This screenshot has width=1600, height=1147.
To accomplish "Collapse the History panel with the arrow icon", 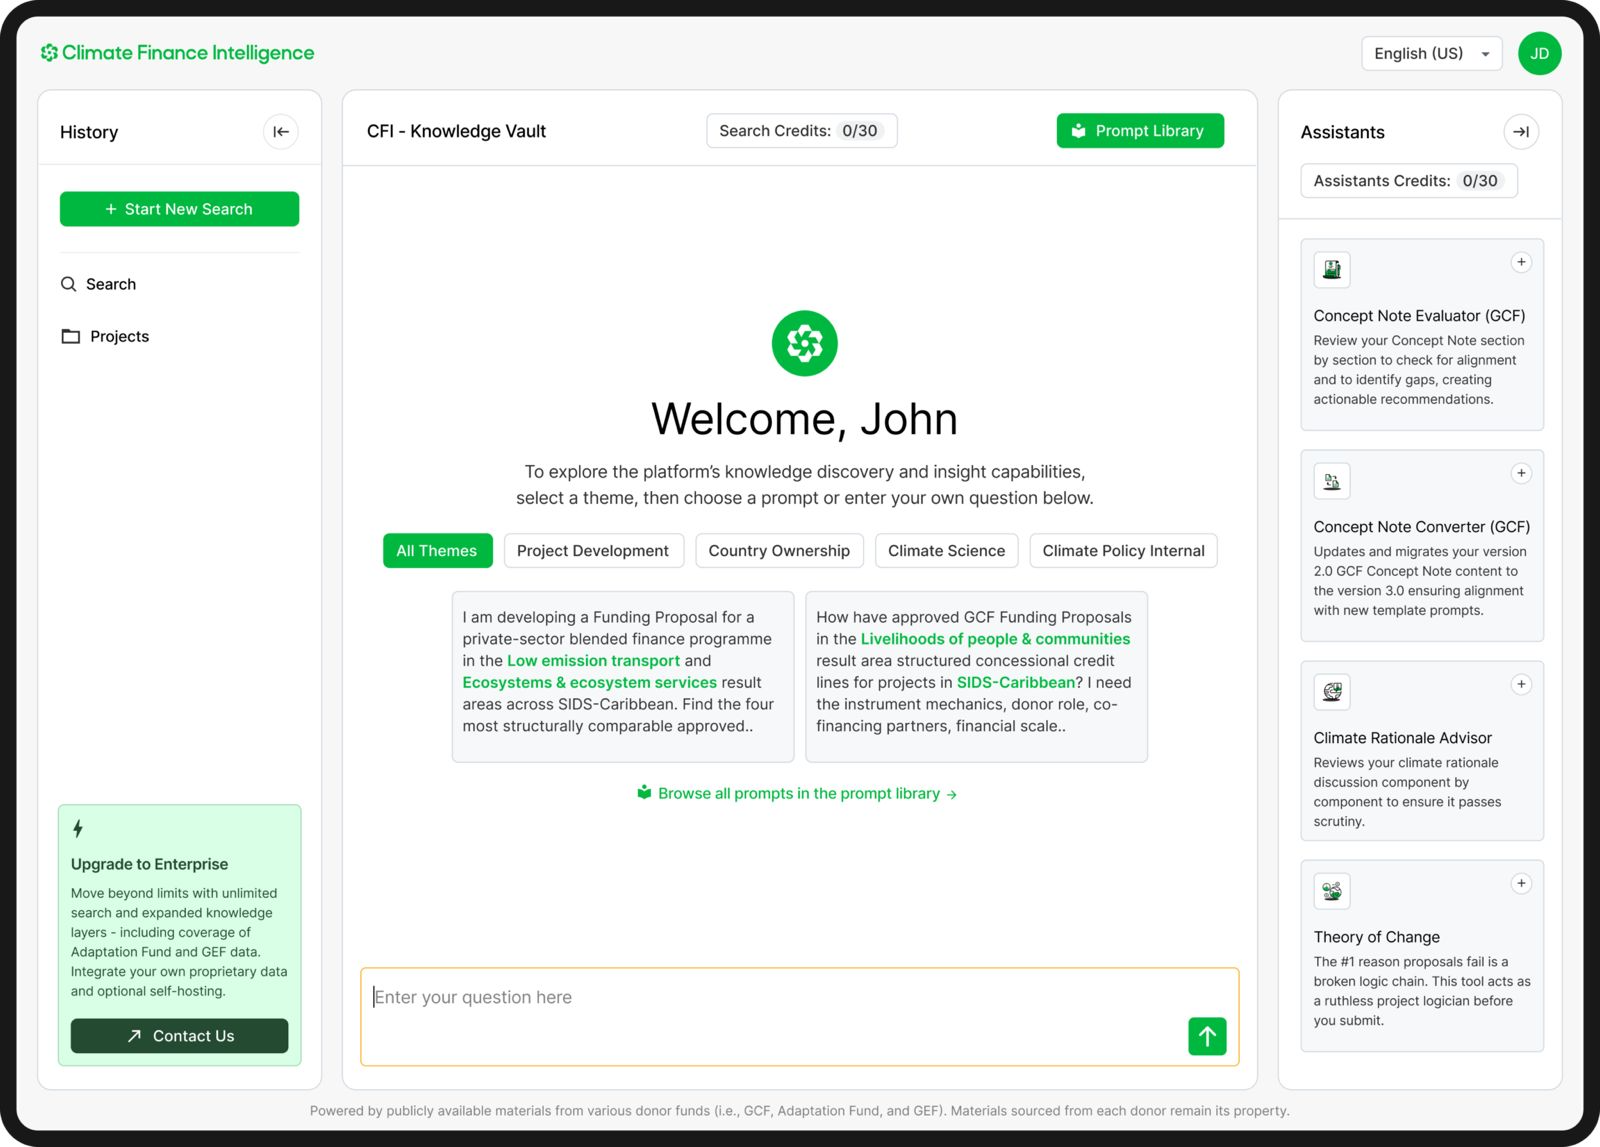I will [281, 132].
